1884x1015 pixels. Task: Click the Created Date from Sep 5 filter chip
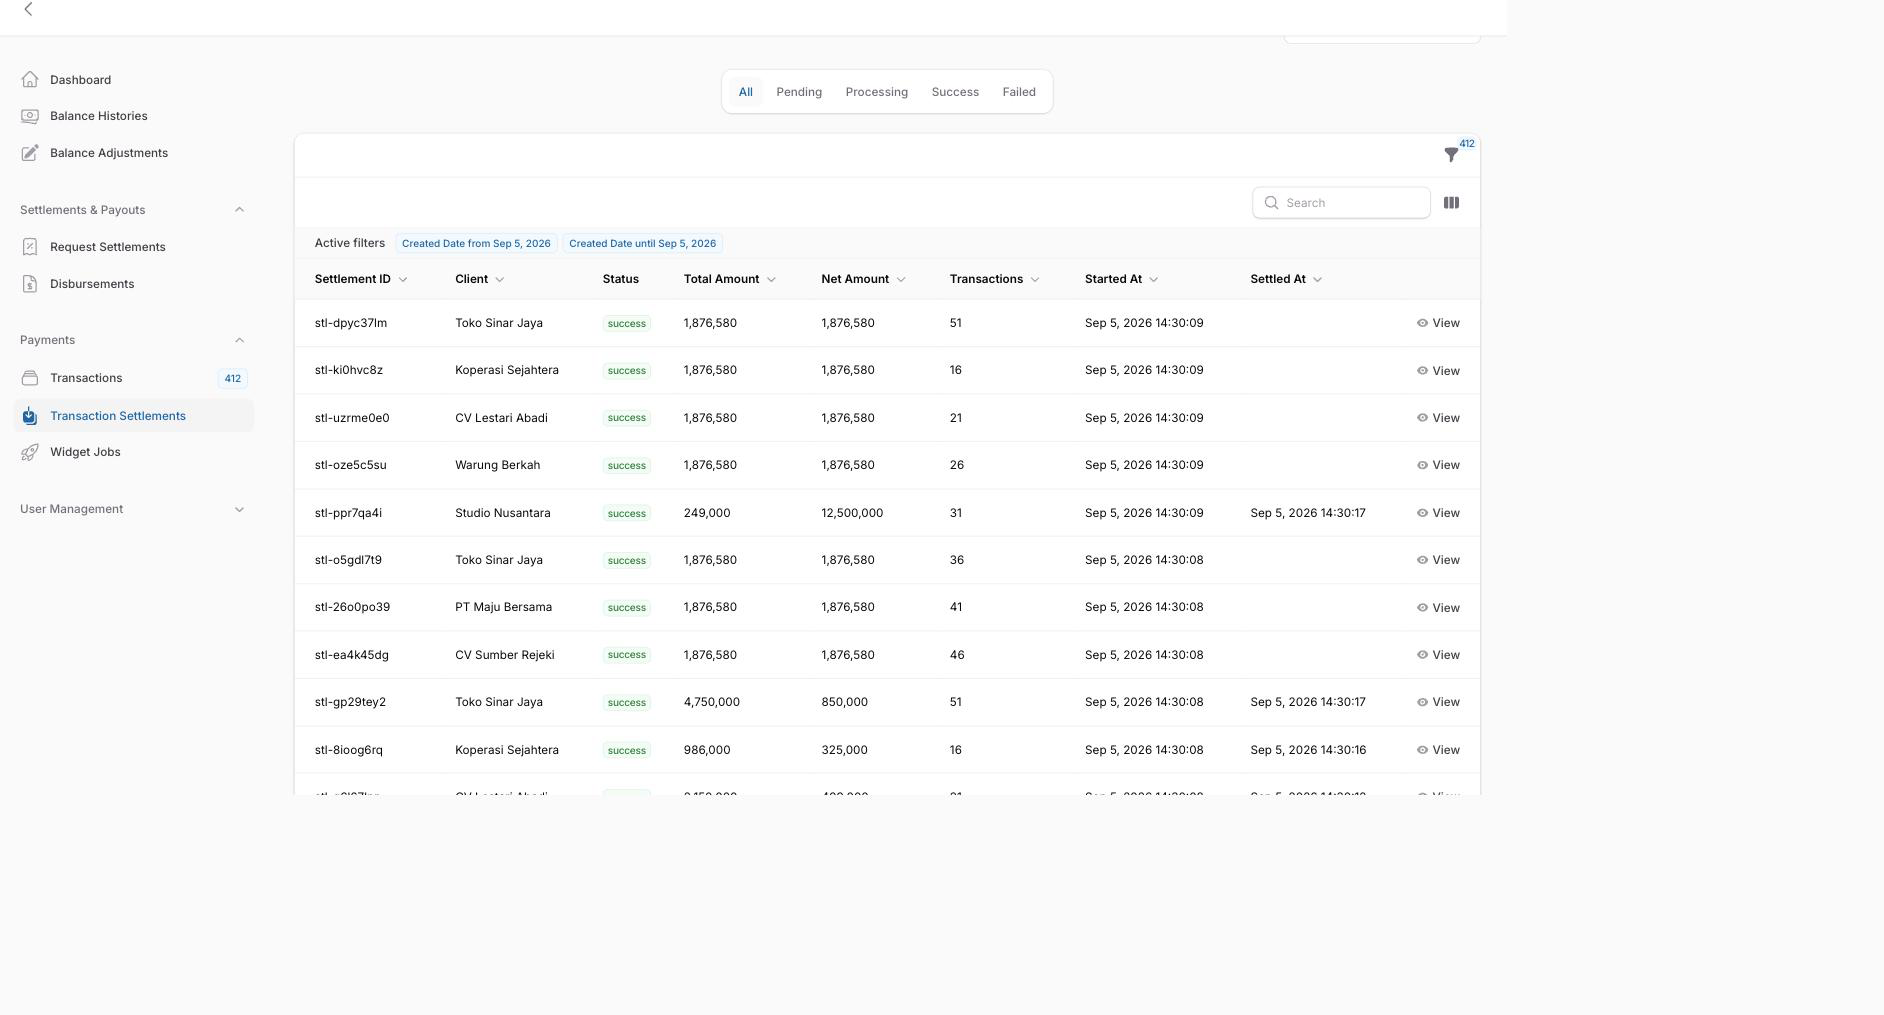476,244
